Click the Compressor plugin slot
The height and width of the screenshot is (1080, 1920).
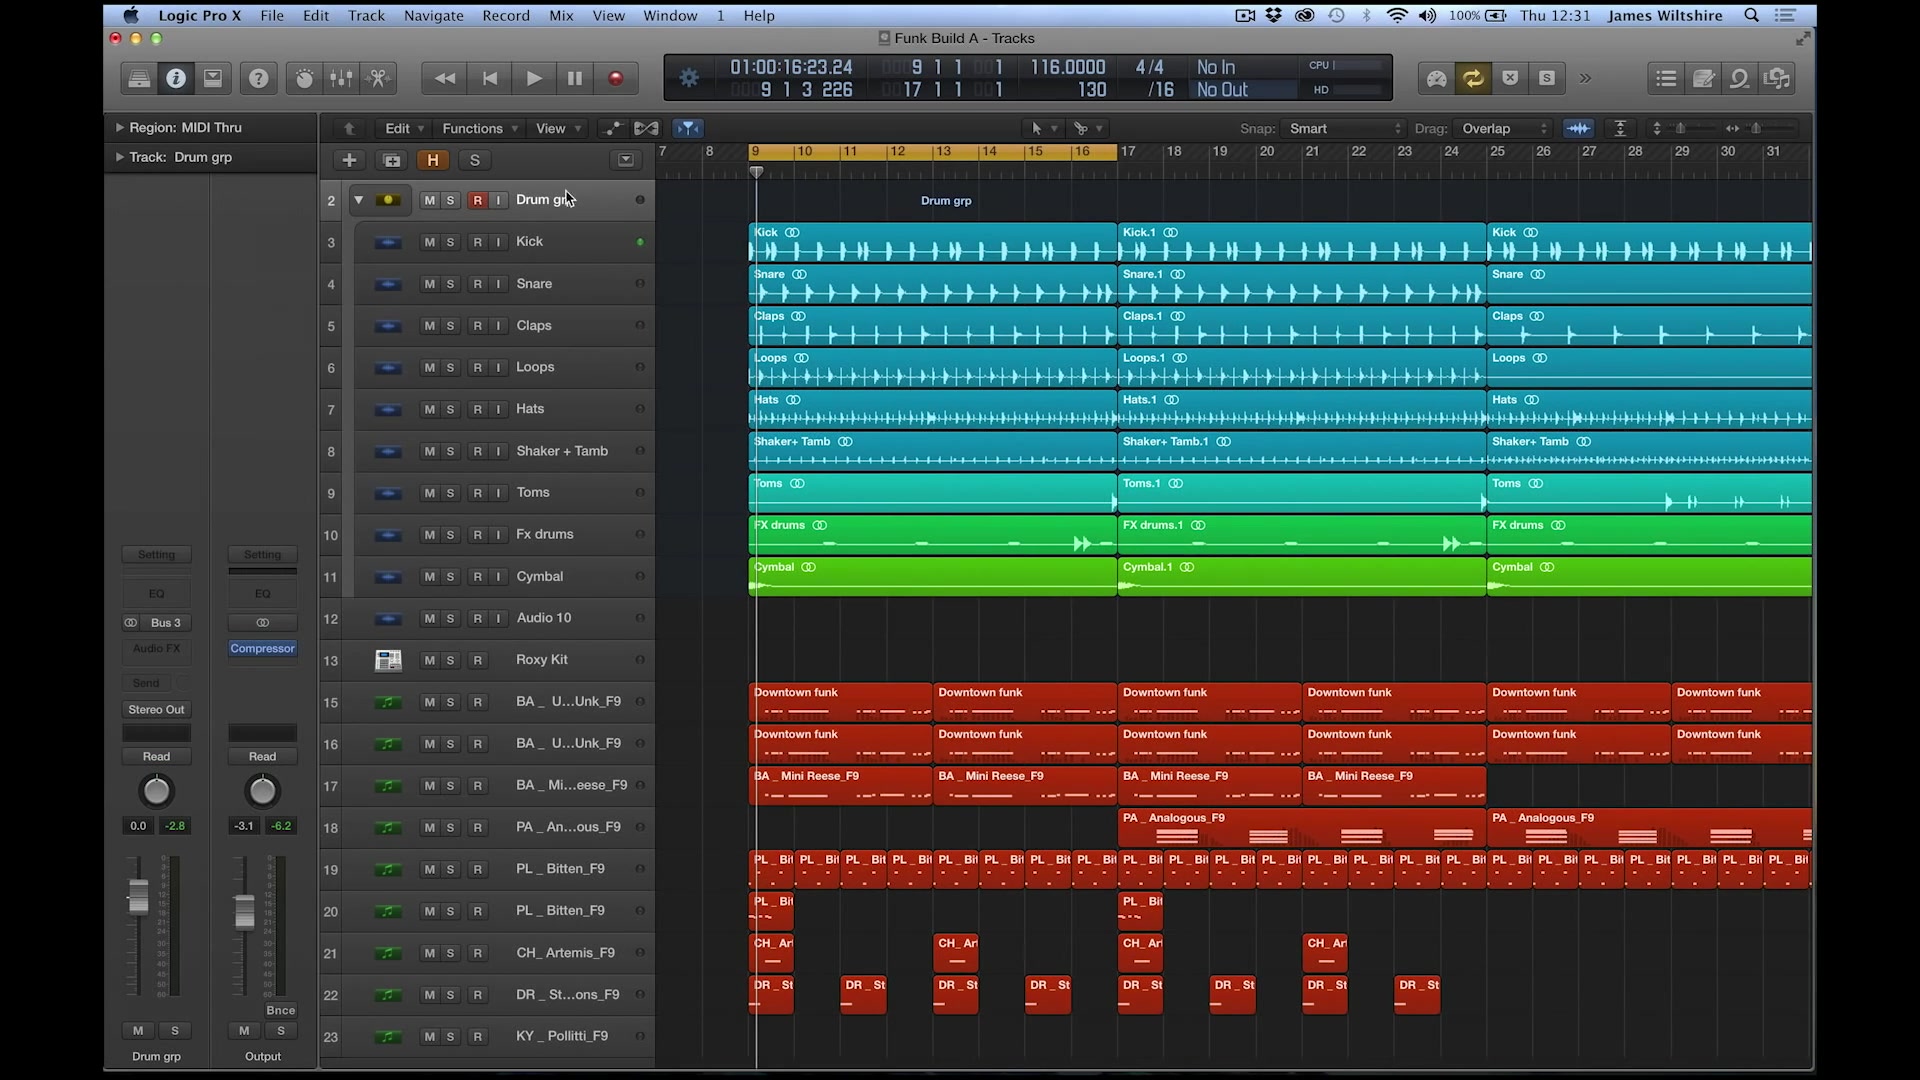tap(262, 648)
